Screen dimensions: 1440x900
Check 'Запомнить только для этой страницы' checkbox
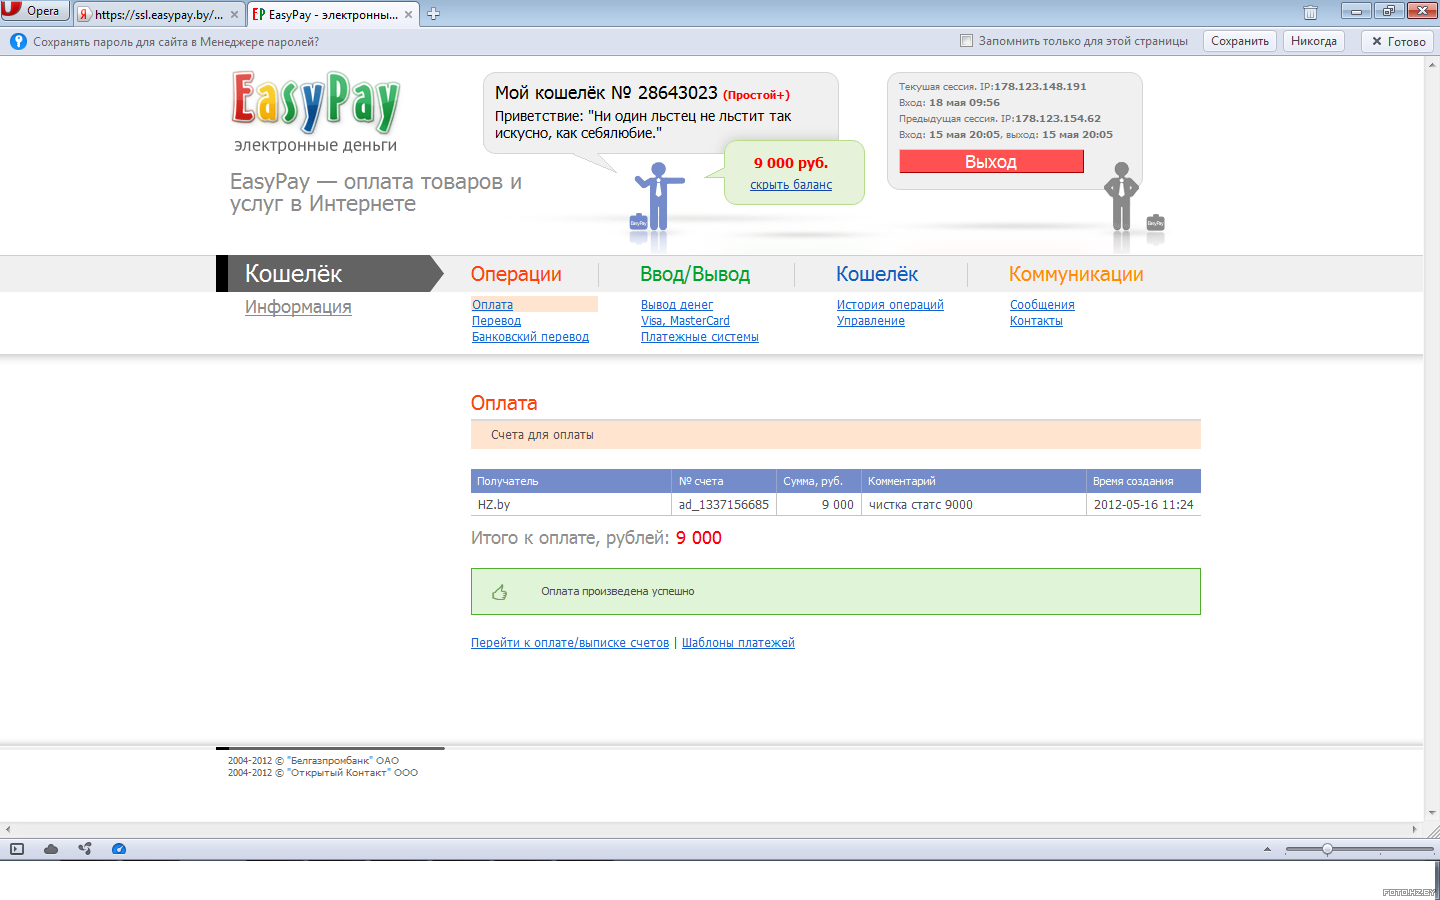pyautogui.click(x=966, y=41)
